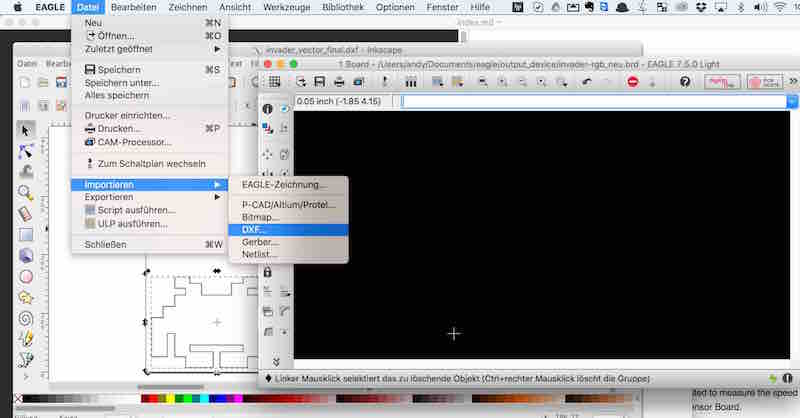Open the Zeichnen menu

[x=188, y=7]
